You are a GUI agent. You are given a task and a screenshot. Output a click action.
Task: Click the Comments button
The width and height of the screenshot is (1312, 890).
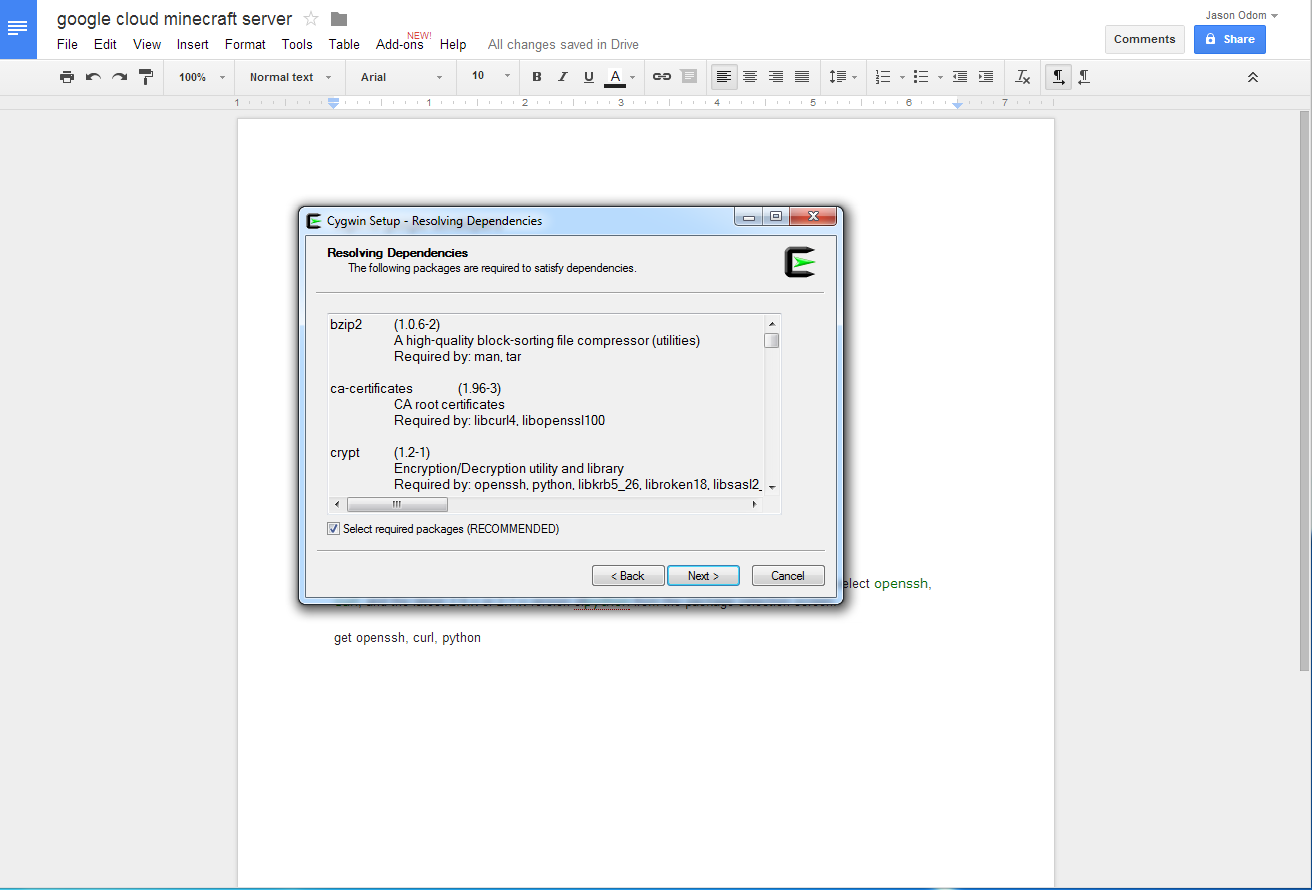coord(1144,39)
